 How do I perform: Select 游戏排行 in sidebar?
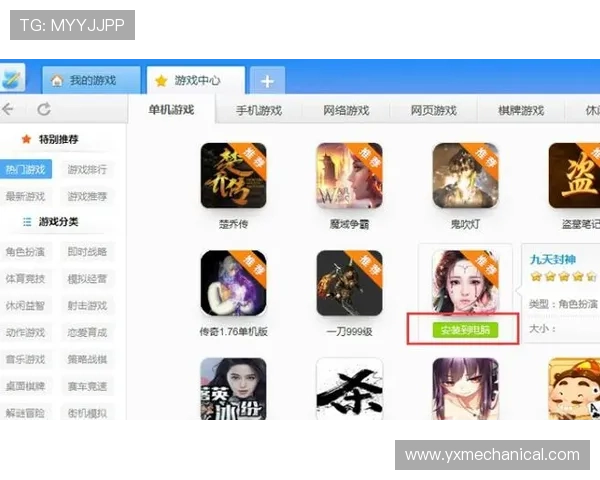tap(87, 169)
